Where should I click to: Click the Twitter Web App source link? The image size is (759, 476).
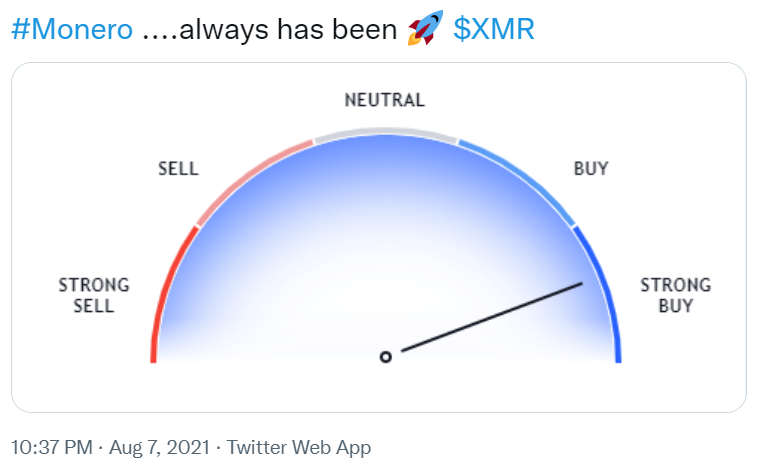coord(298,447)
